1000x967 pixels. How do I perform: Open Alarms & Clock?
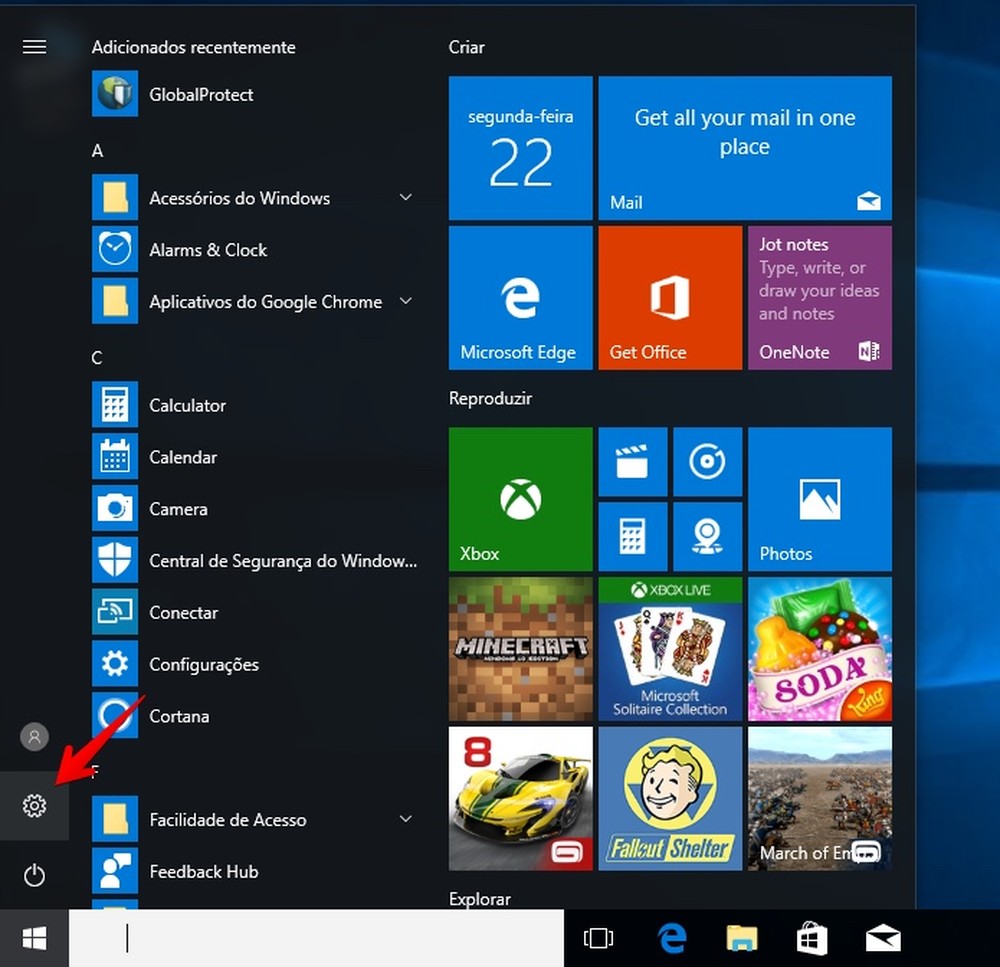pyautogui.click(x=208, y=249)
